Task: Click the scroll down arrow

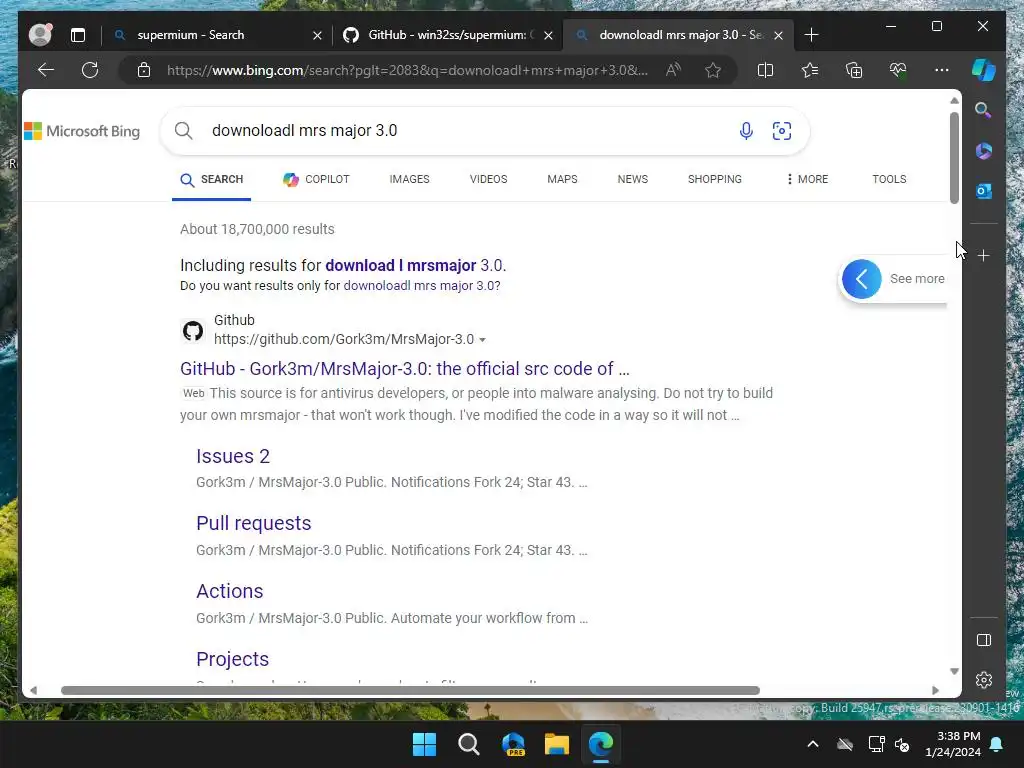Action: (954, 671)
